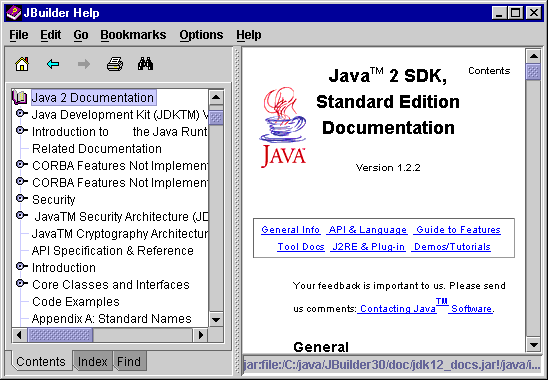Select Code Examples tree item
The image size is (548, 380).
point(76,302)
